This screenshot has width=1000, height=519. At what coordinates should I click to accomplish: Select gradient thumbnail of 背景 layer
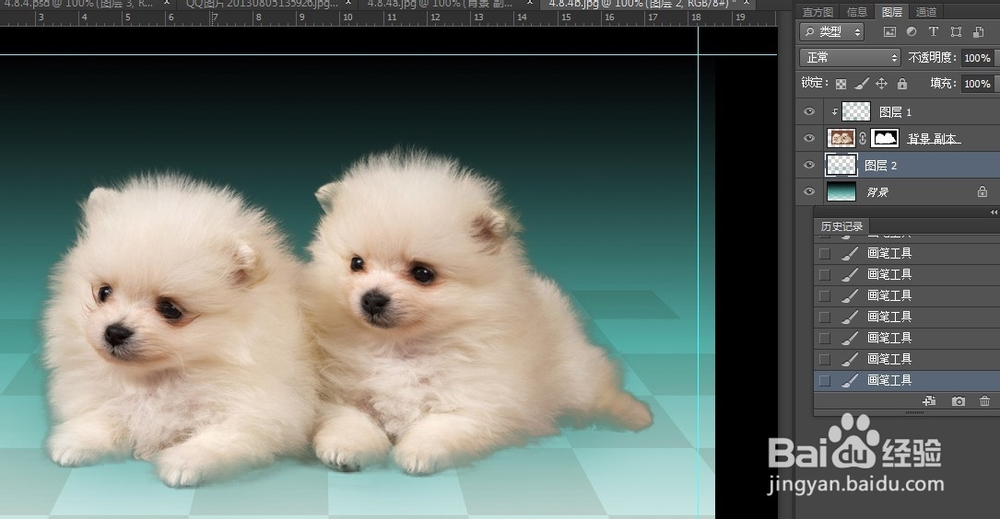pyautogui.click(x=841, y=191)
